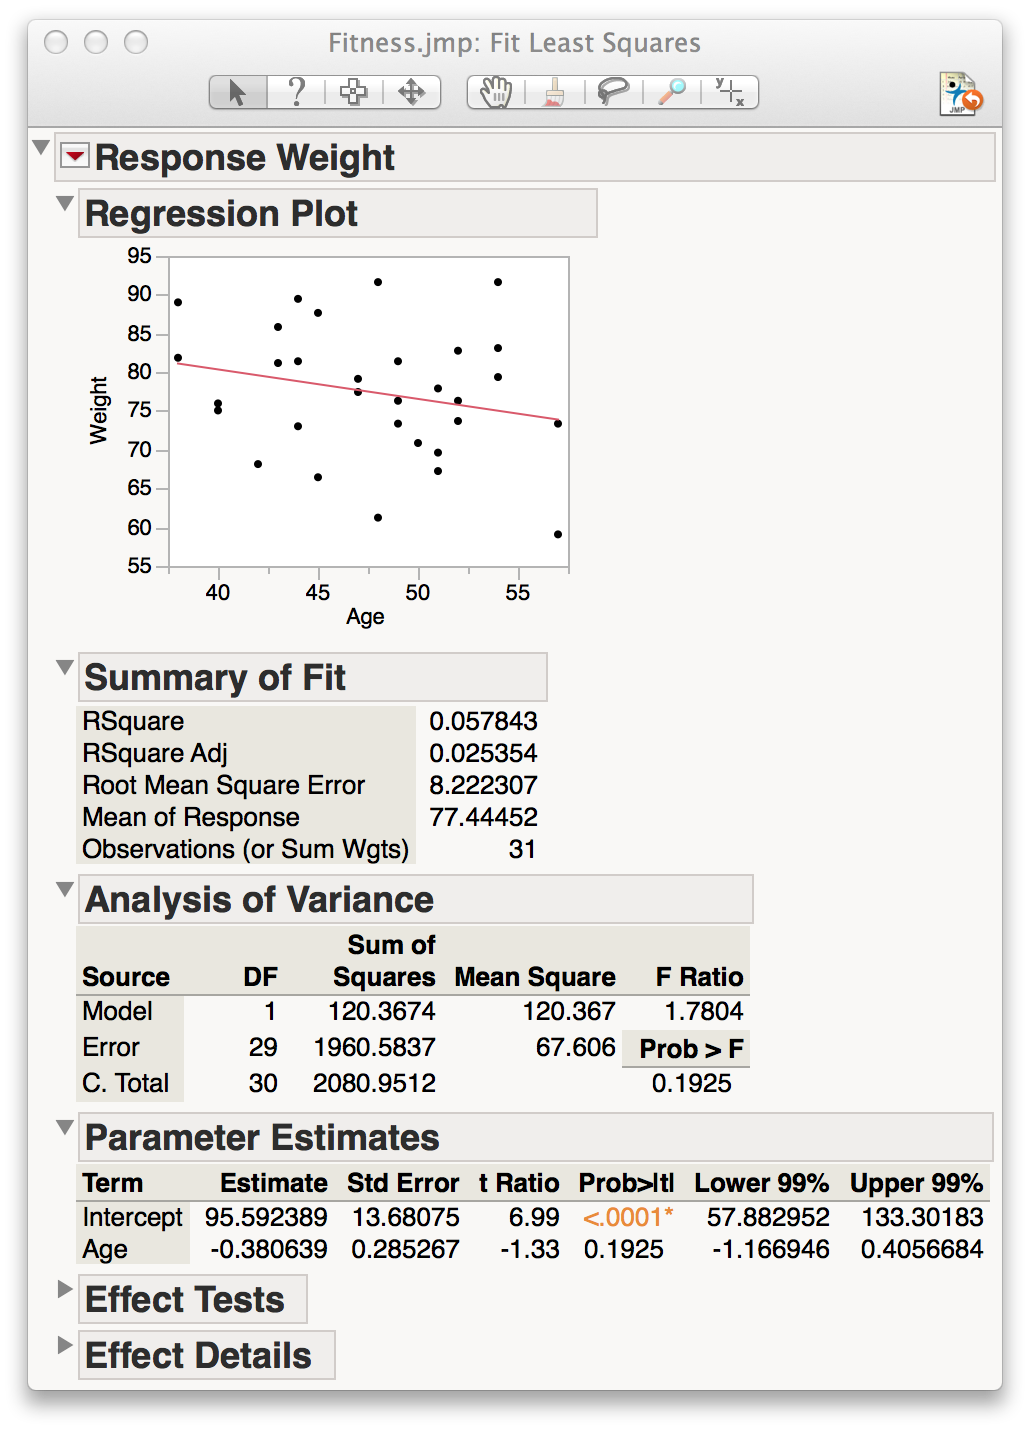Expand the Effect Tests section
This screenshot has width=1030, height=1430.
(66, 1289)
